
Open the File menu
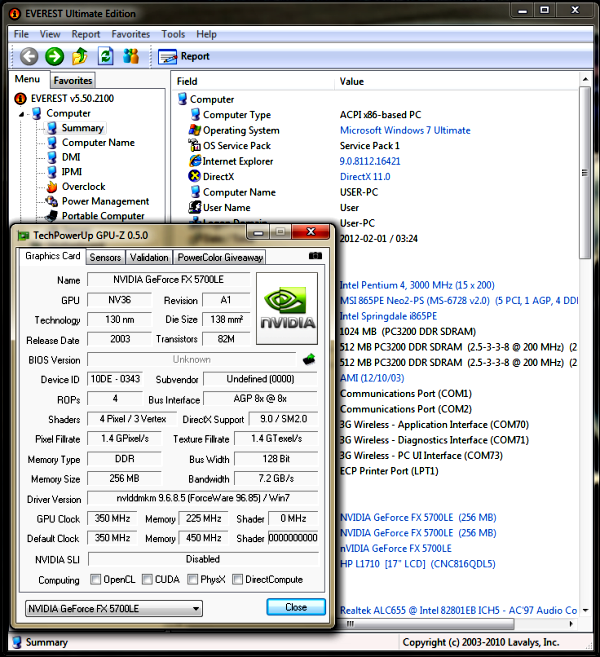click(x=21, y=34)
